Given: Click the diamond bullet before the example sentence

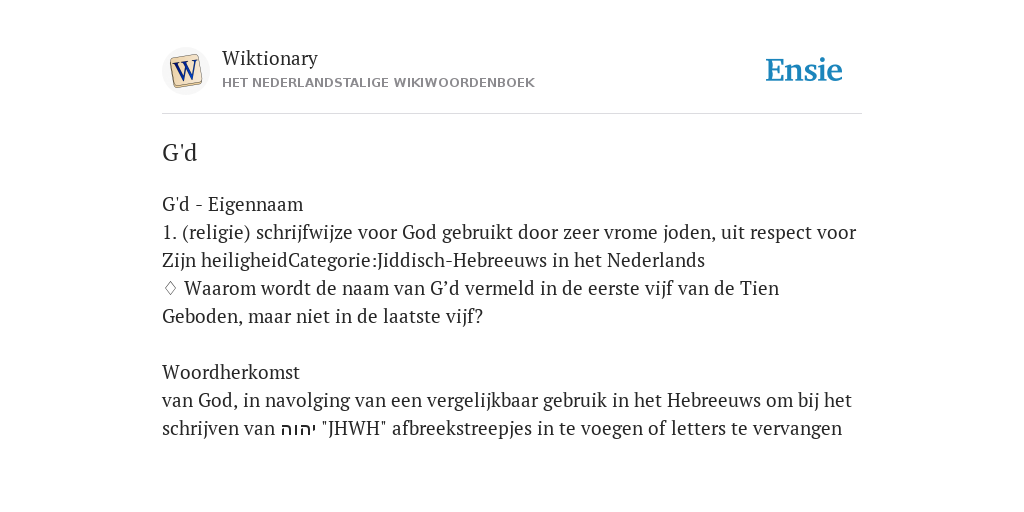Looking at the screenshot, I should click(x=170, y=288).
